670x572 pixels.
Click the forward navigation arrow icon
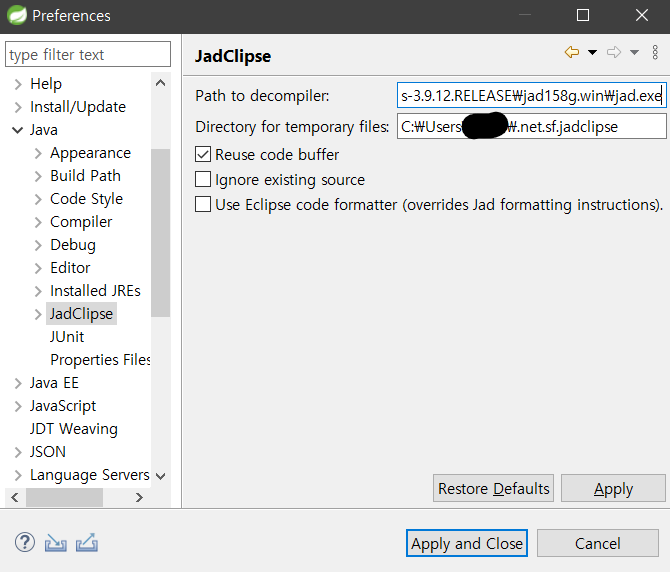coord(614,53)
